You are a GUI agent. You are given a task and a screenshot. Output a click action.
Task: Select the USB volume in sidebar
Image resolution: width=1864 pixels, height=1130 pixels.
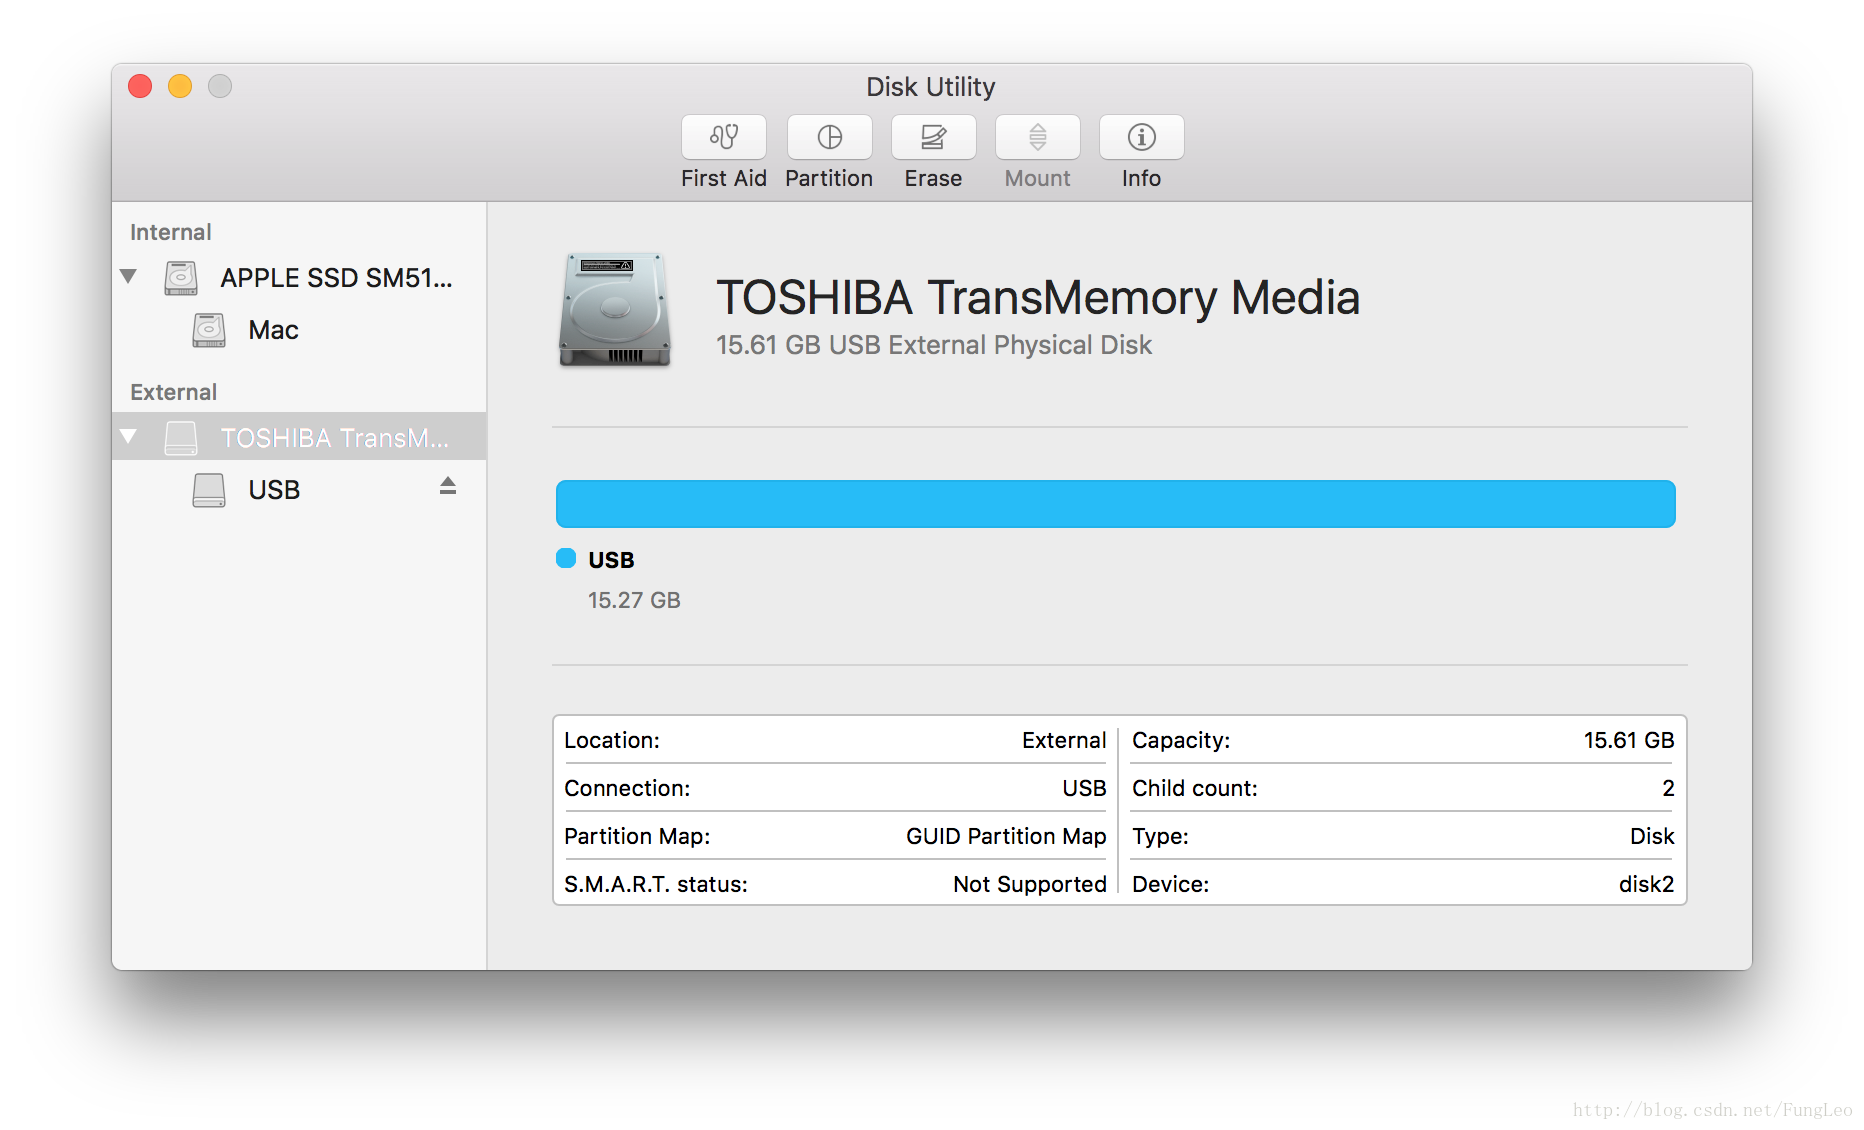273,490
